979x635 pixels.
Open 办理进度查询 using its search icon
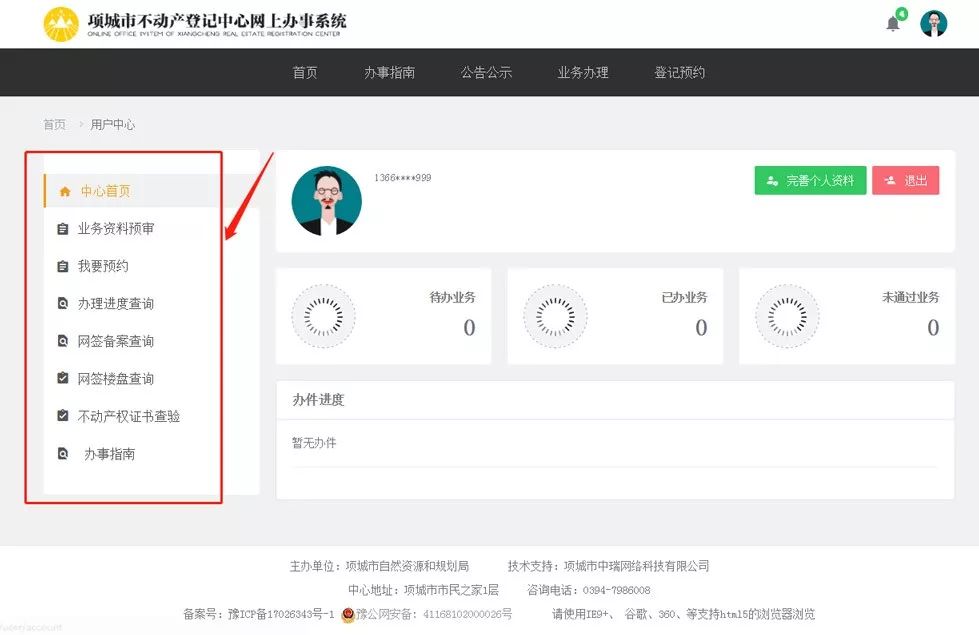coord(61,303)
